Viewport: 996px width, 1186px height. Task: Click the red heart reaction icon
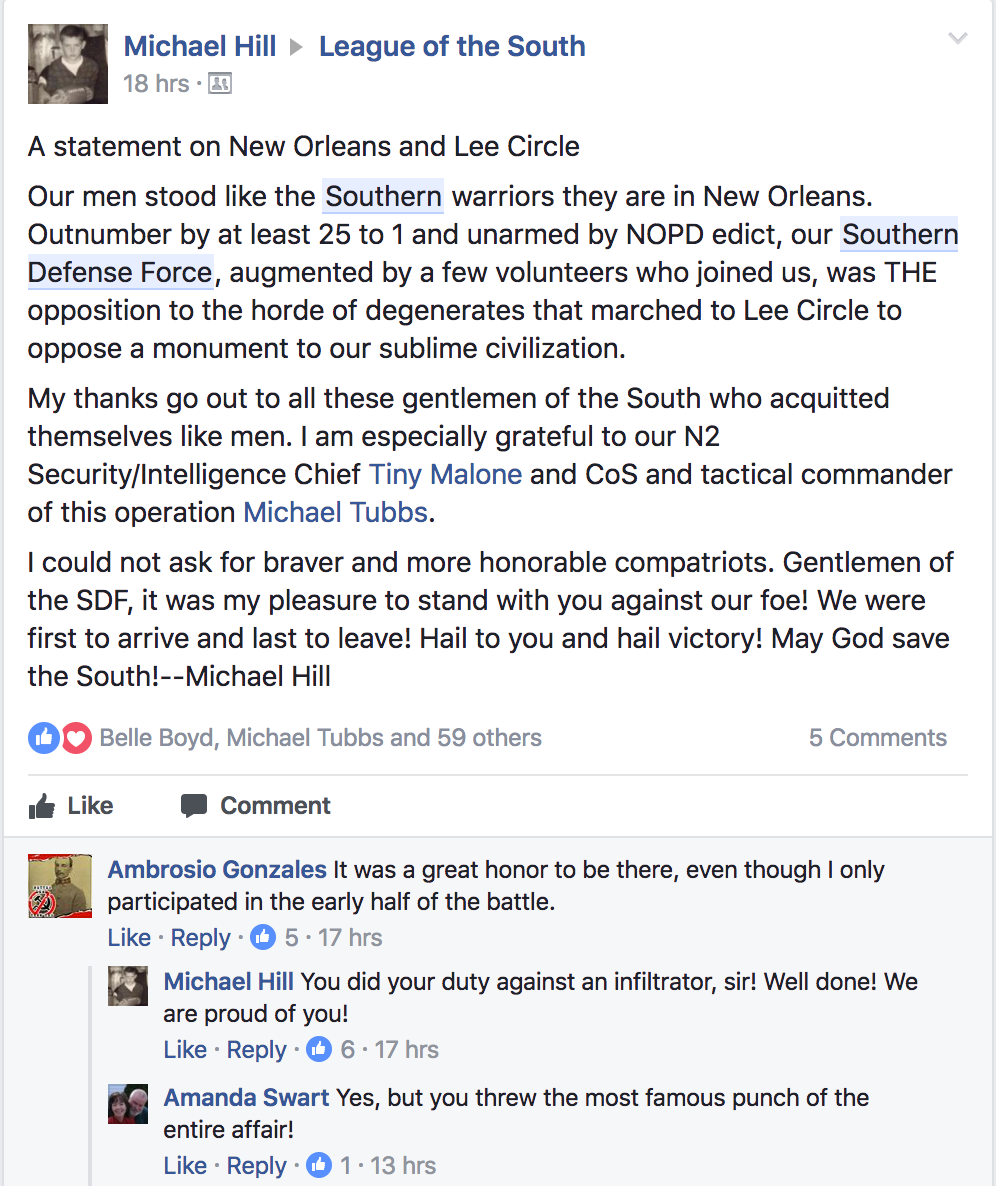click(x=76, y=737)
